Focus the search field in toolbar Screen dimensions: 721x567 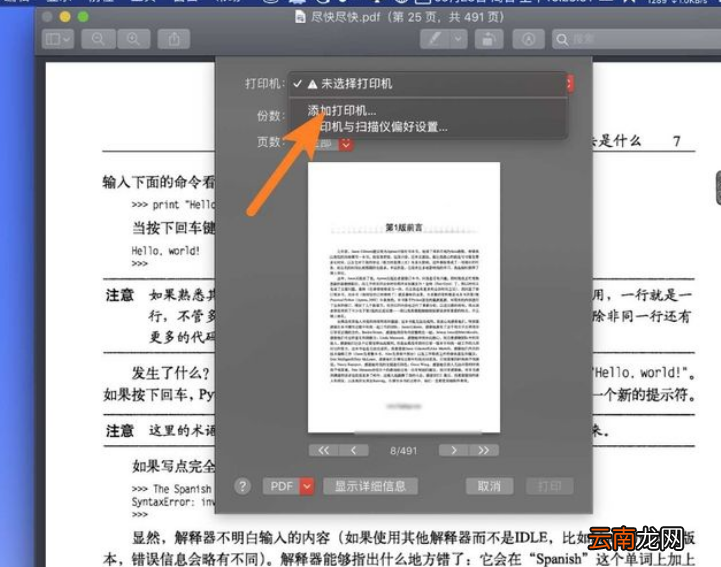pyautogui.click(x=636, y=39)
